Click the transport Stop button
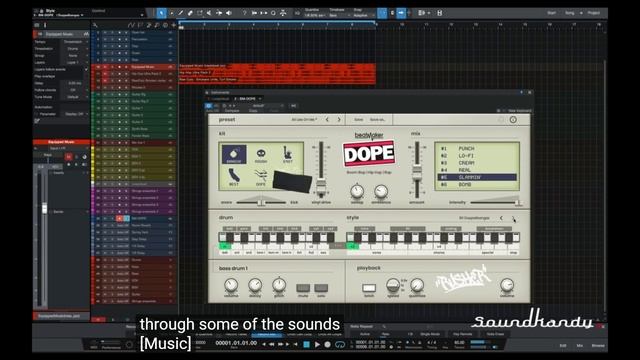The width and height of the screenshot is (640, 360). 306,344
